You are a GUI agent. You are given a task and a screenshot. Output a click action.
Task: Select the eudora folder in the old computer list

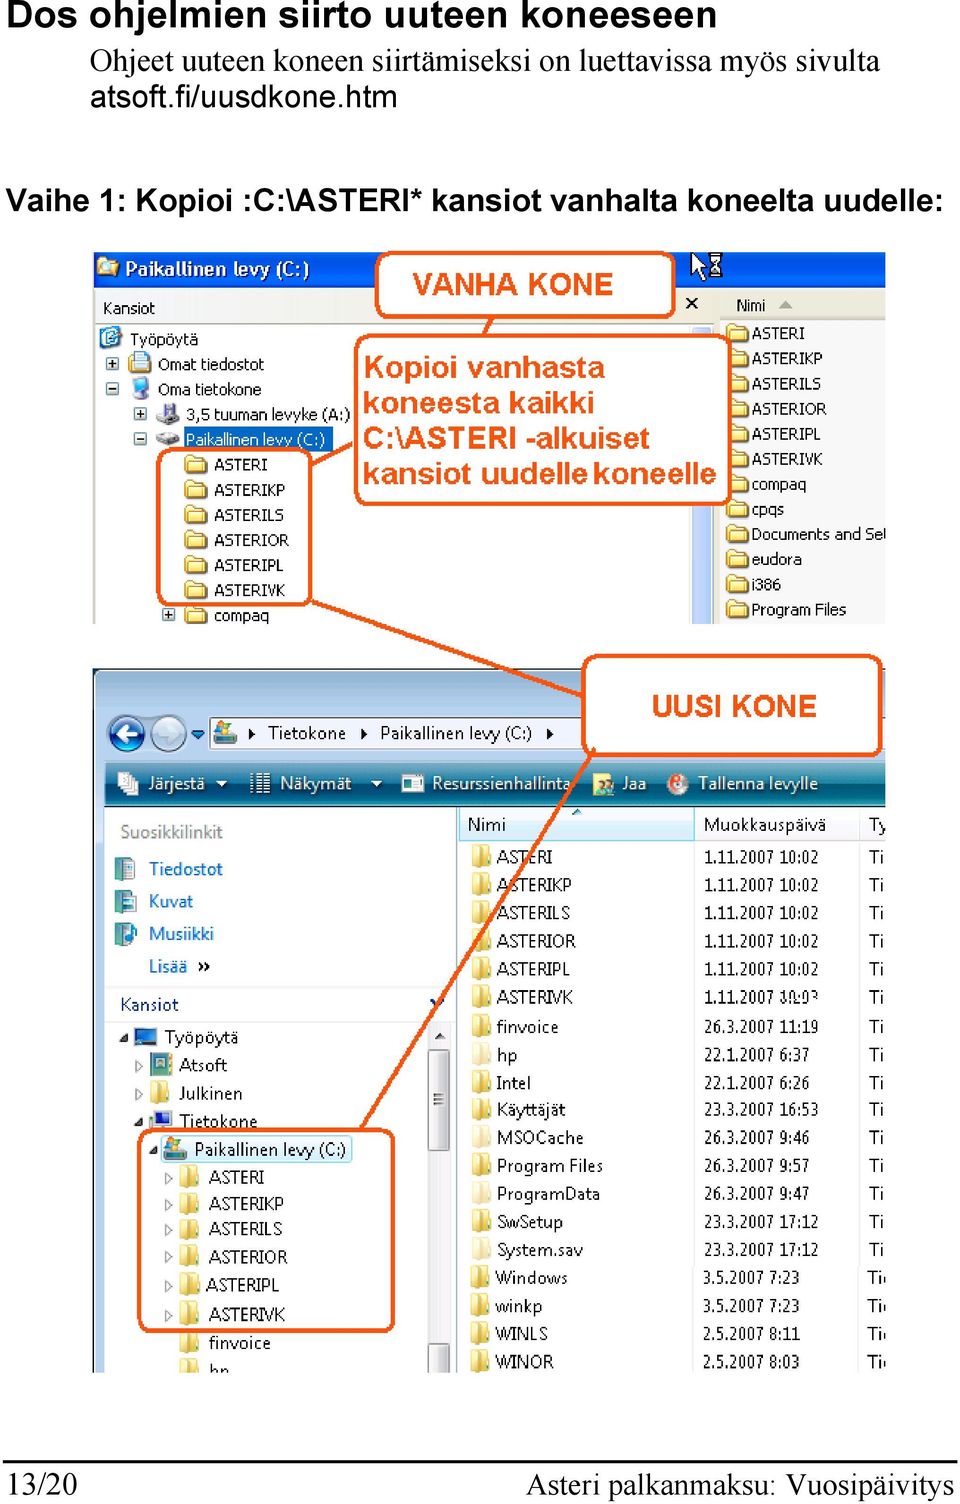pos(776,559)
